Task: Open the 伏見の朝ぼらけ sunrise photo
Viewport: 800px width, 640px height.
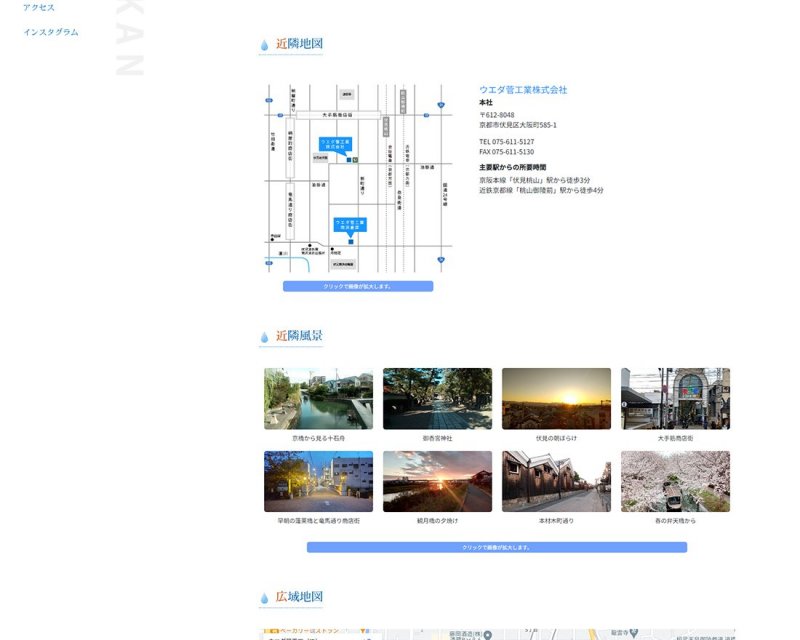Action: click(x=556, y=399)
